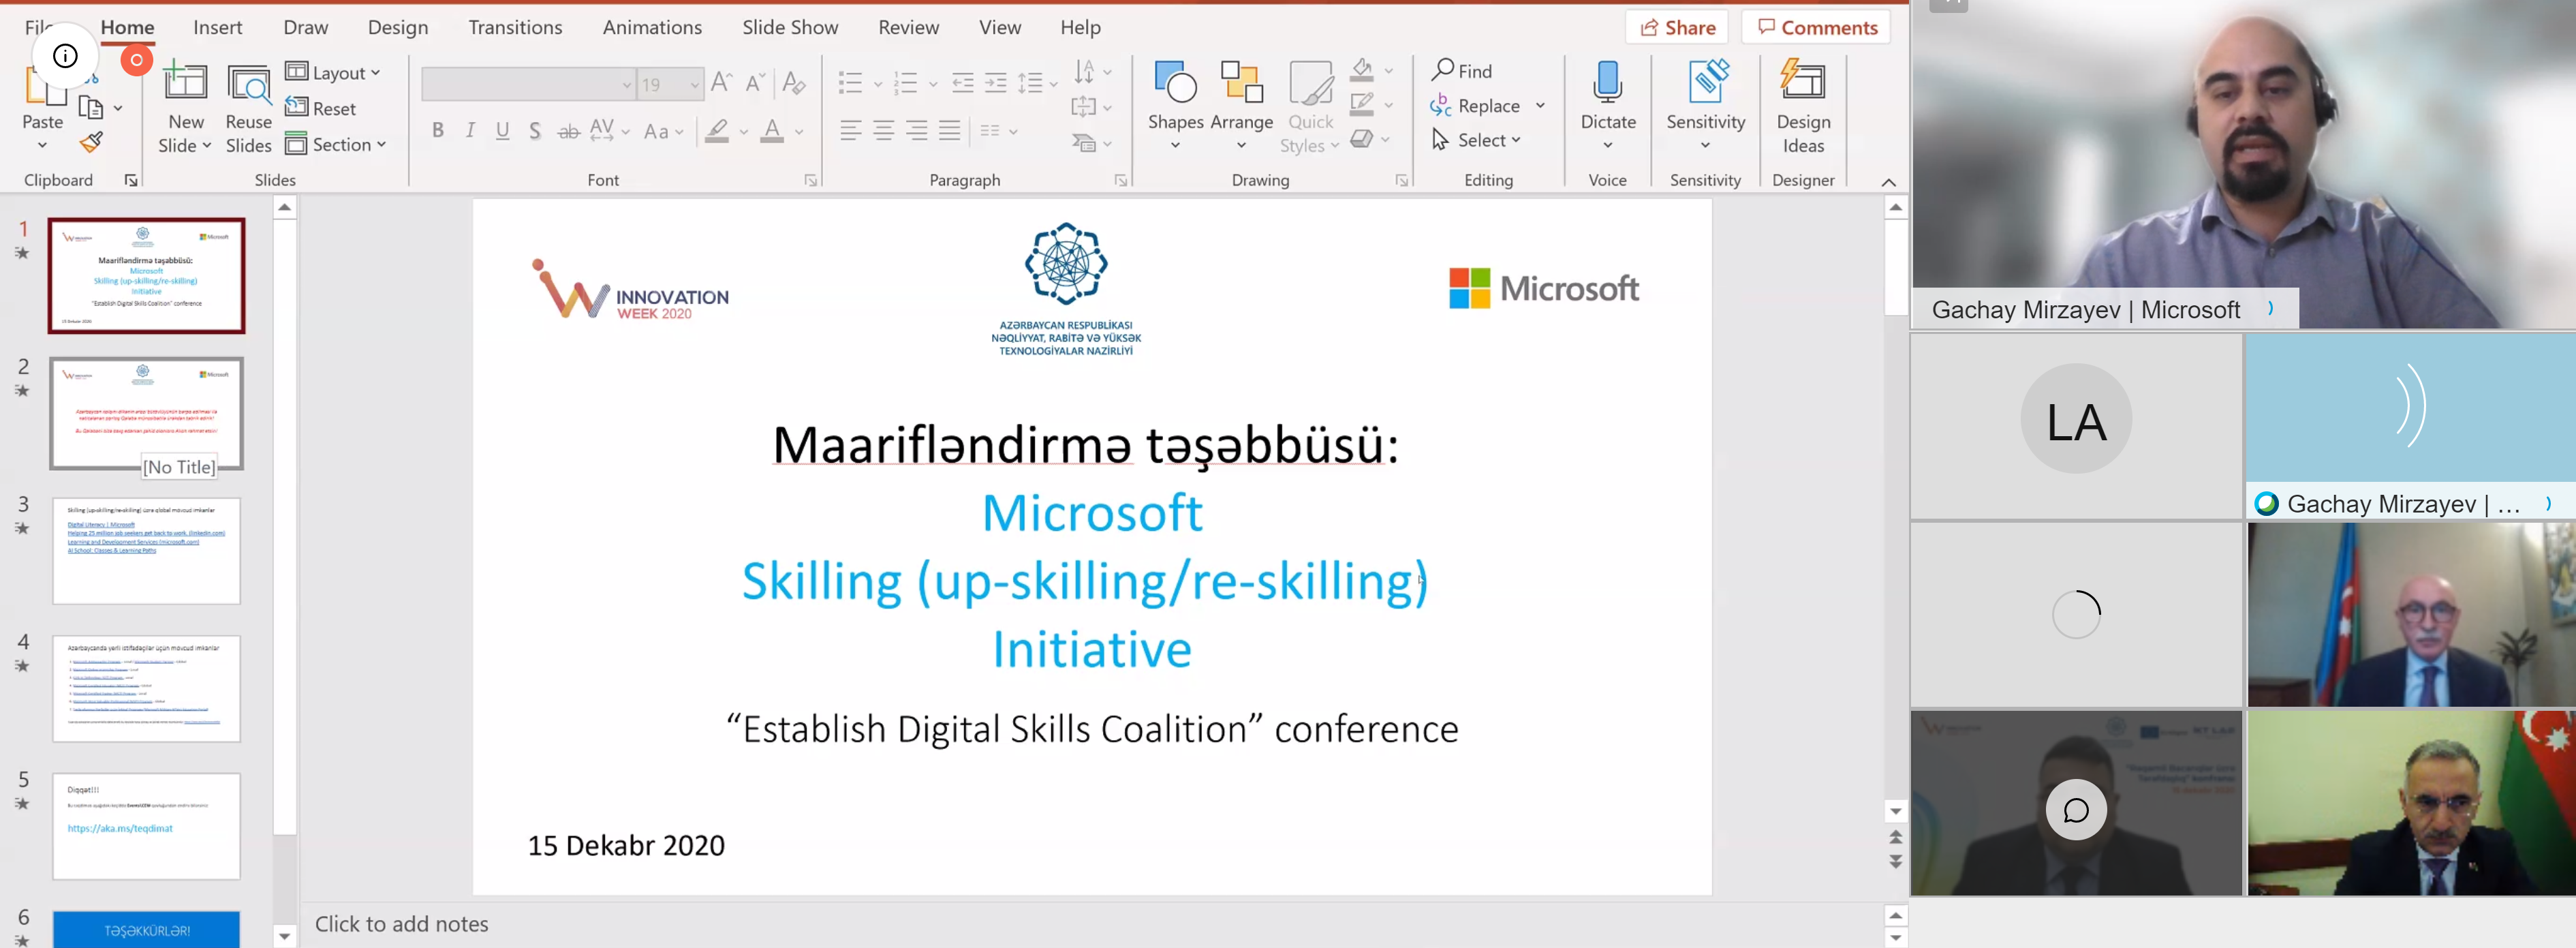The image size is (2576, 948).
Task: Open Change Case dropdown
Action: click(x=663, y=131)
